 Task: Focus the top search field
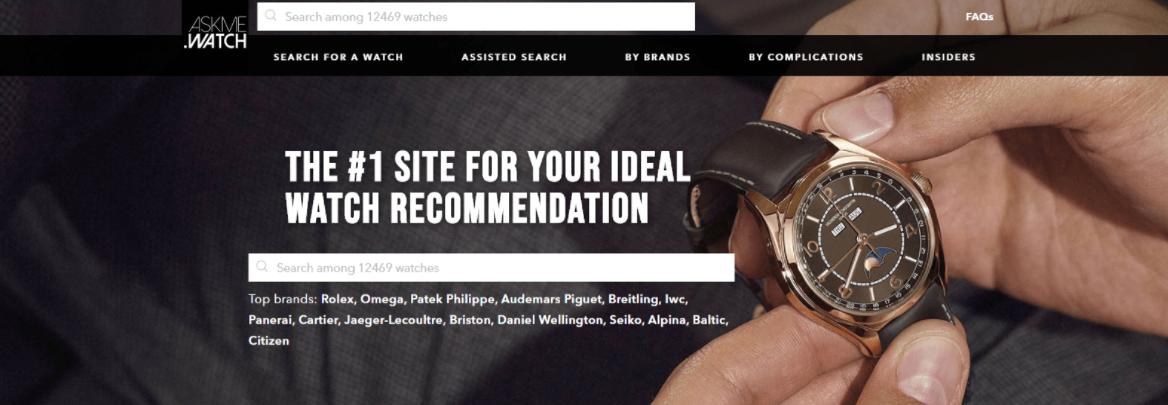(x=476, y=16)
